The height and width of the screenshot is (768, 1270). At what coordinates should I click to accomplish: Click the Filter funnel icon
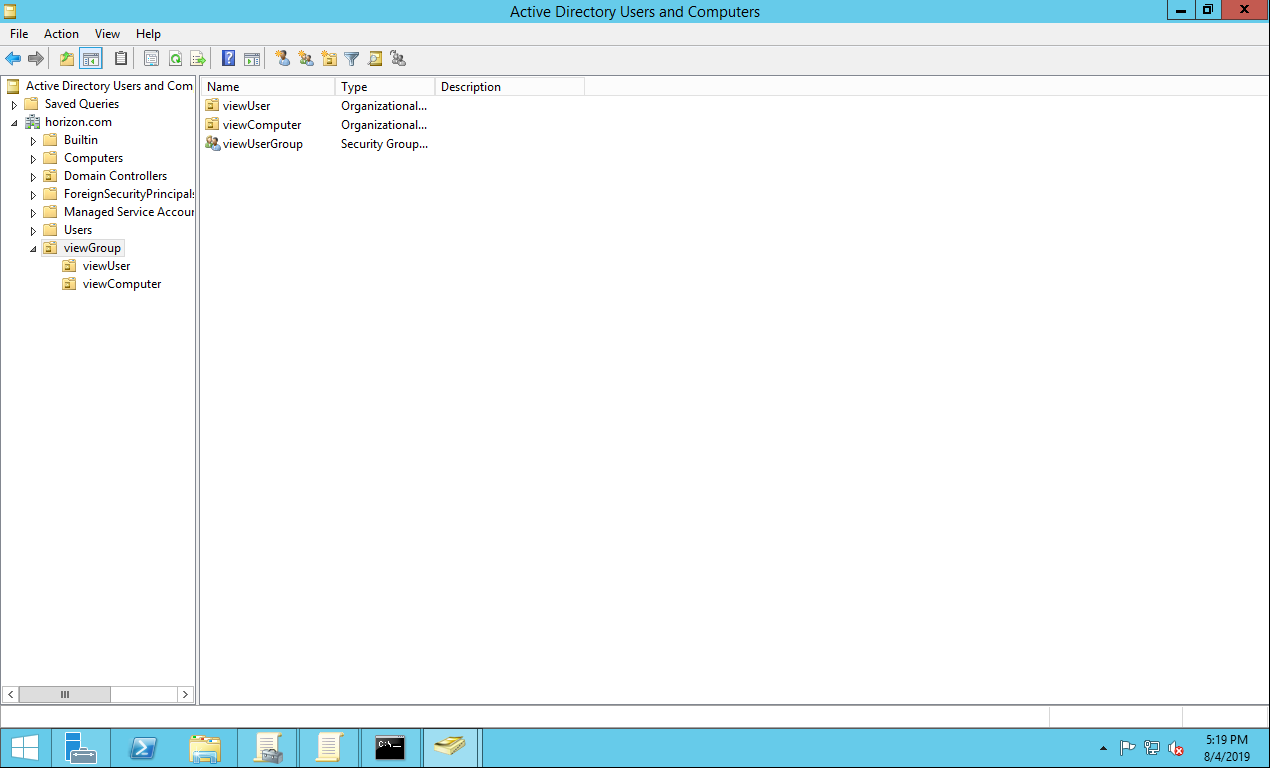[x=351, y=59]
